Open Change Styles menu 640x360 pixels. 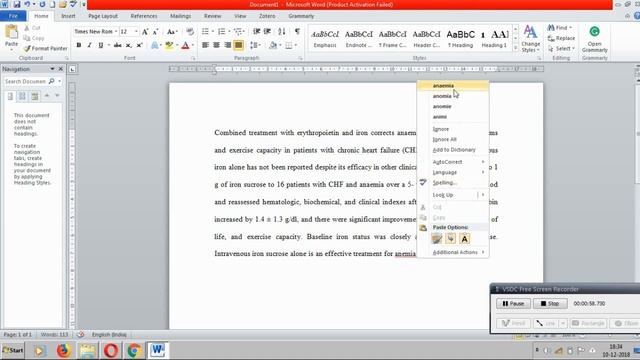click(530, 39)
